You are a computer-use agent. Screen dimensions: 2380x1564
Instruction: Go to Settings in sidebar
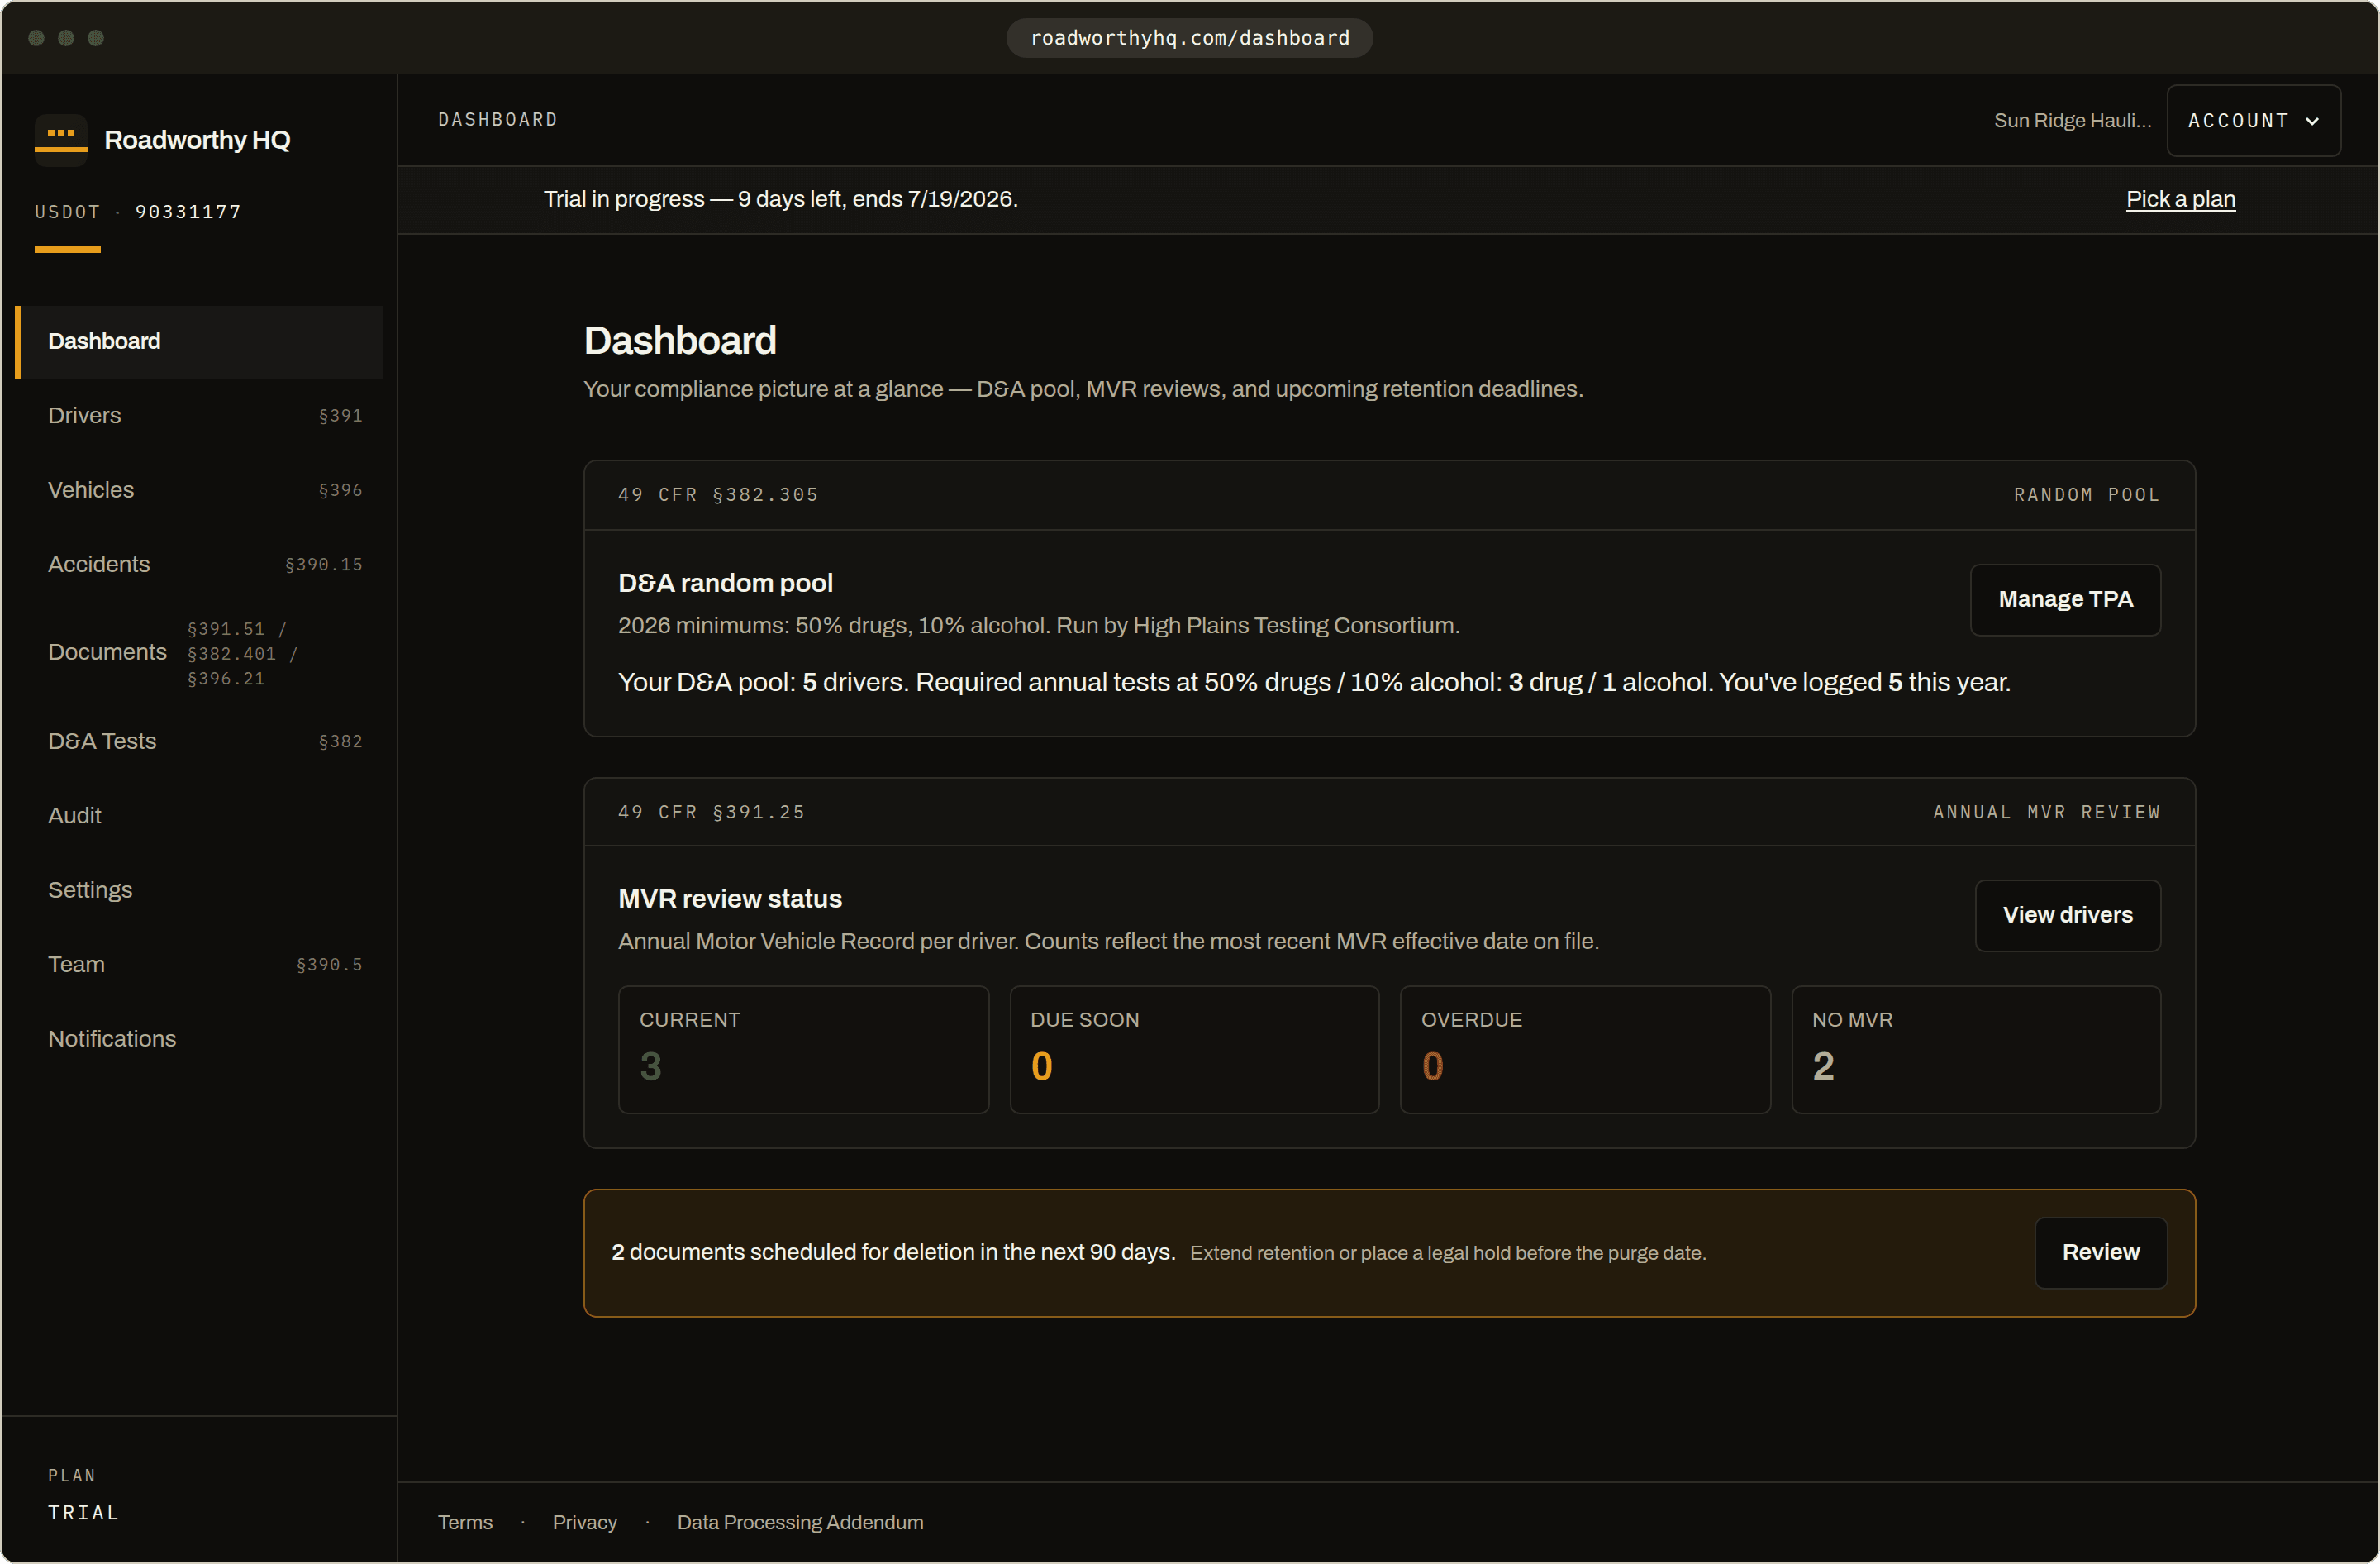200,890
